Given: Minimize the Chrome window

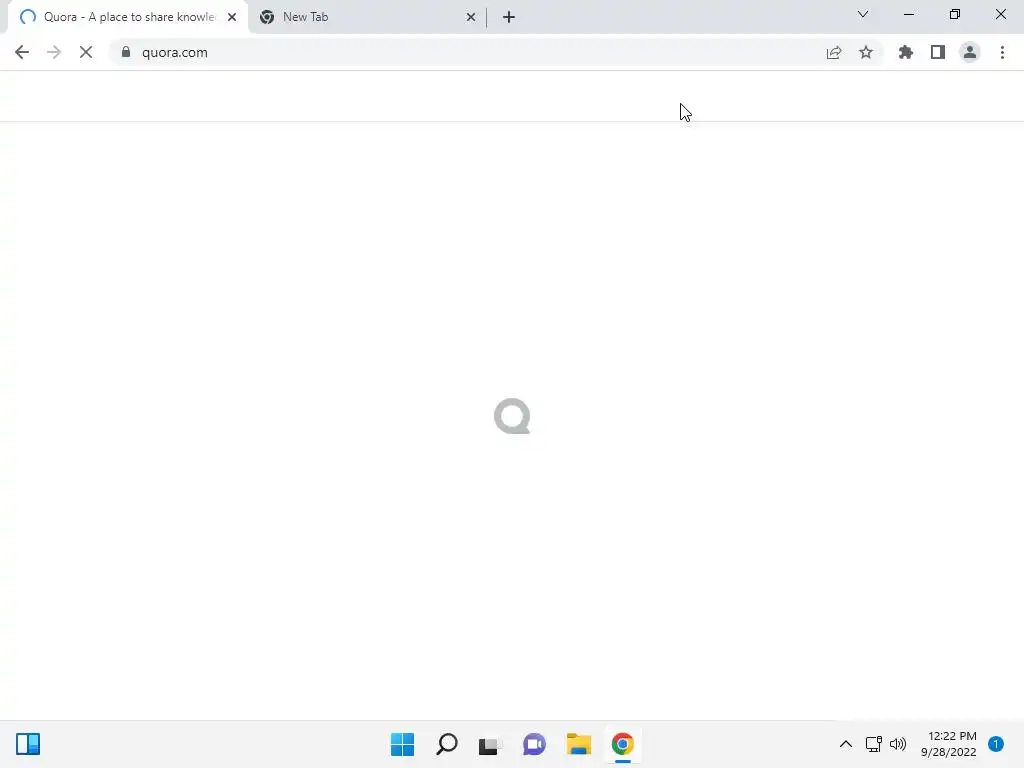Looking at the screenshot, I should click(x=909, y=14).
